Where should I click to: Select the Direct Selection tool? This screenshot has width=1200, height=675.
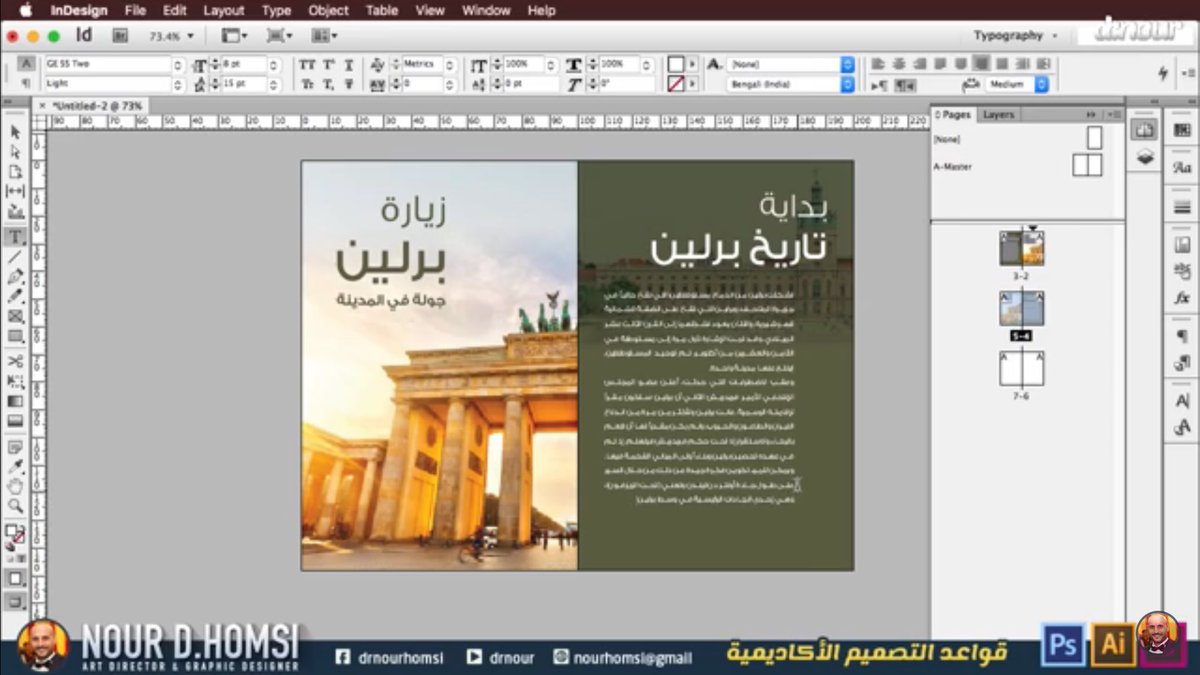[x=15, y=152]
